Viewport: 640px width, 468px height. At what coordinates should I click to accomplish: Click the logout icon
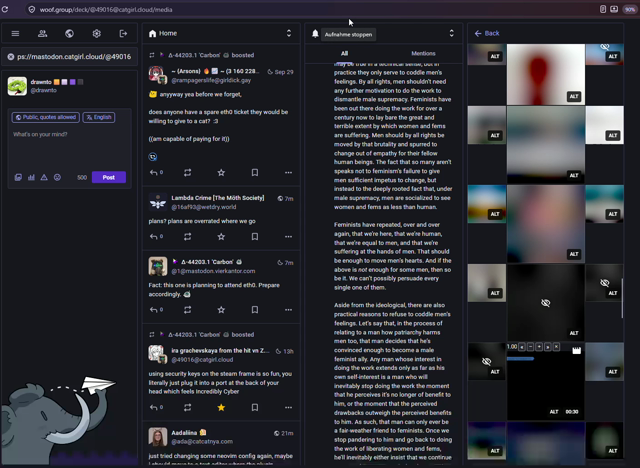point(123,33)
